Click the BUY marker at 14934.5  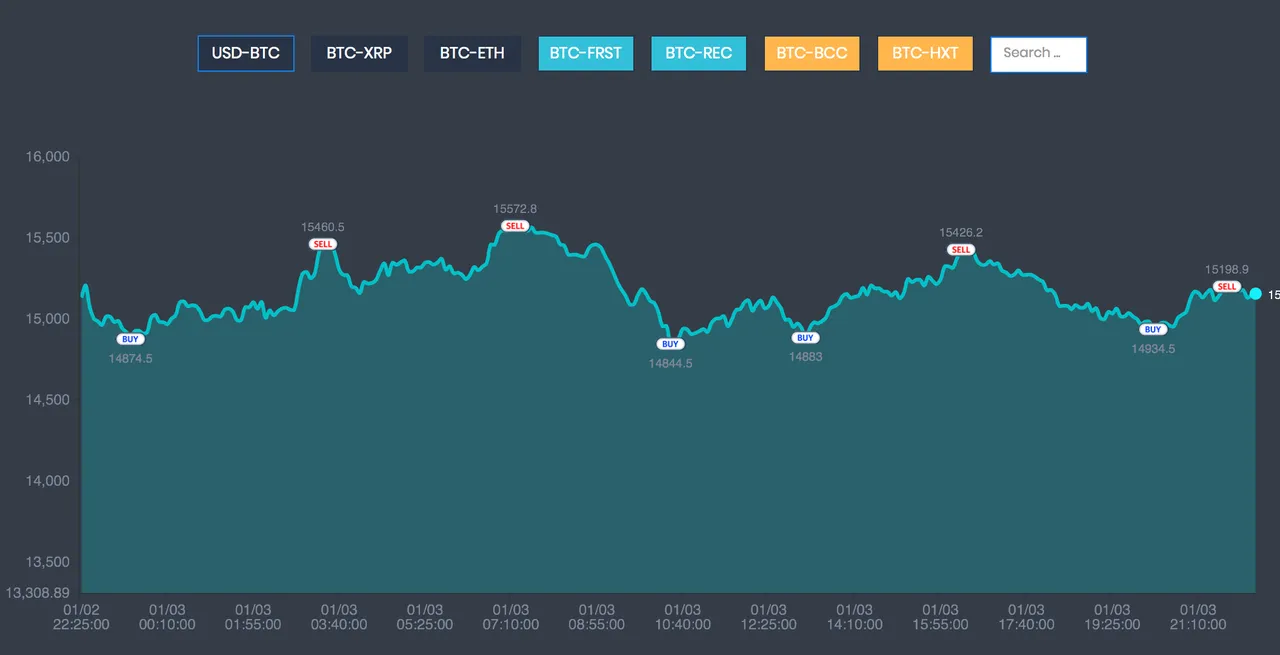(x=1153, y=329)
